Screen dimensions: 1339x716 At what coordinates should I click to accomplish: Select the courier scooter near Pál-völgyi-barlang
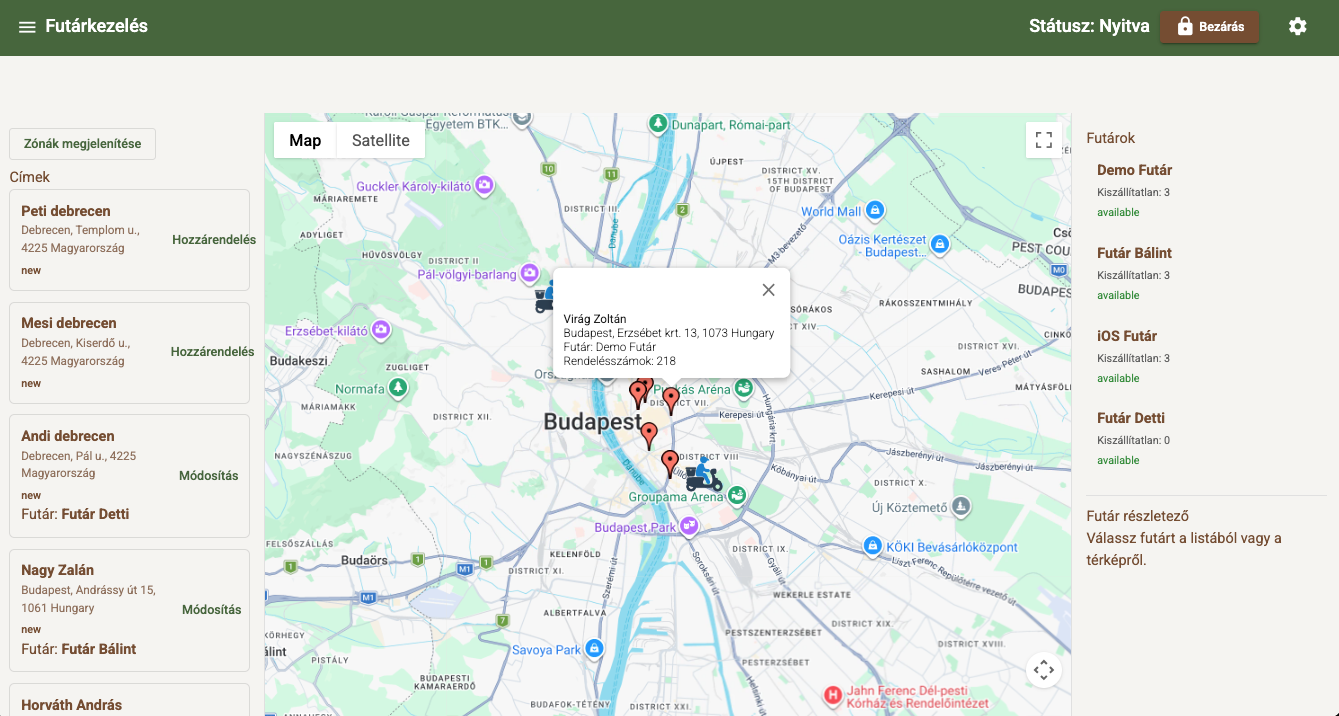[x=545, y=297]
